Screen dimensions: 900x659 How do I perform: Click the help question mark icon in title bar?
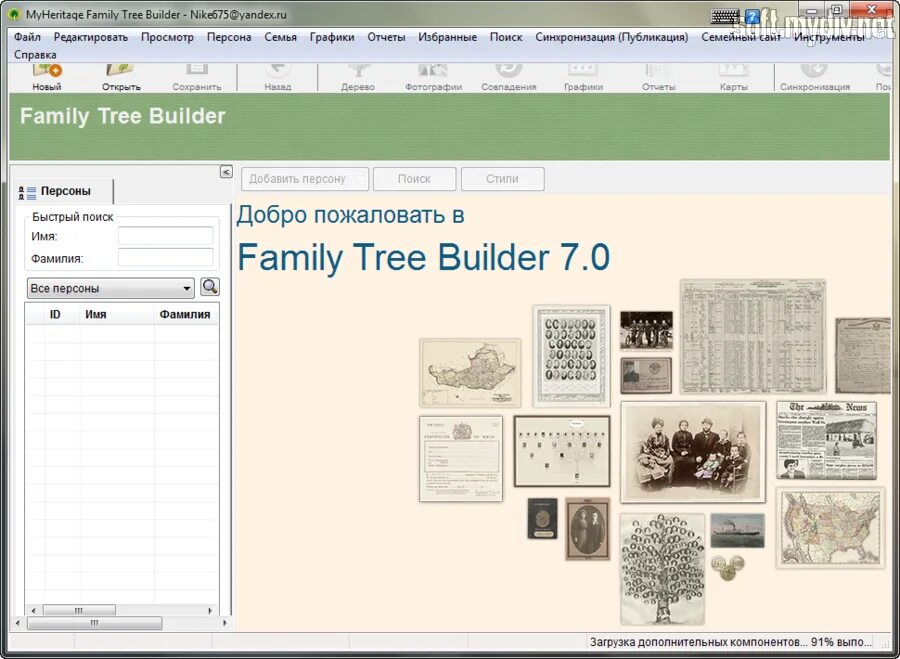(752, 16)
